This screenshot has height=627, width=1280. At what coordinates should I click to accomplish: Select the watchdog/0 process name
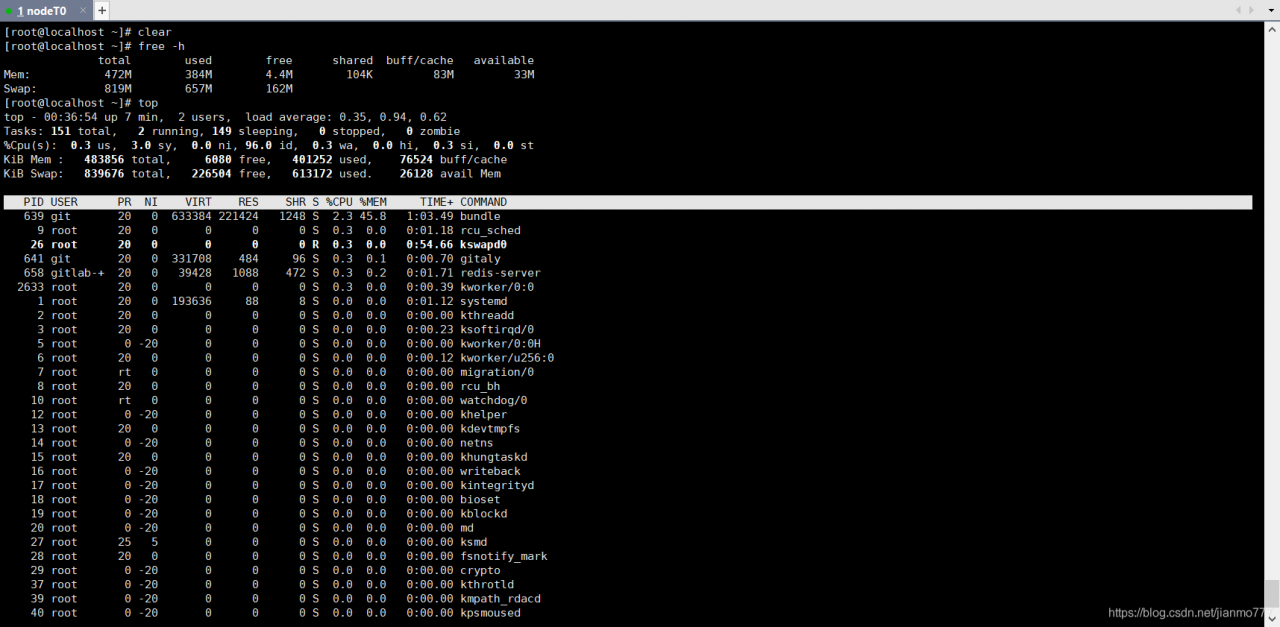[x=494, y=400]
